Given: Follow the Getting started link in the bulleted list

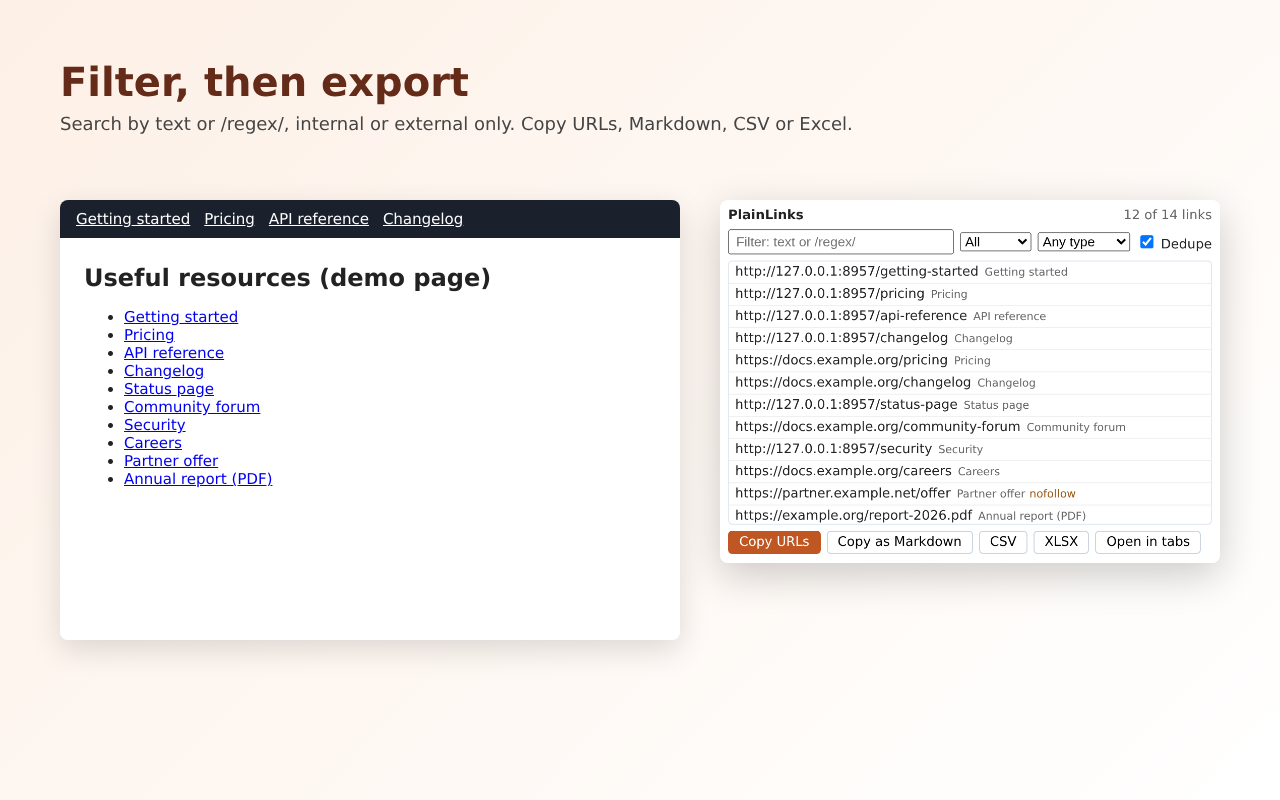Looking at the screenshot, I should pyautogui.click(x=181, y=317).
